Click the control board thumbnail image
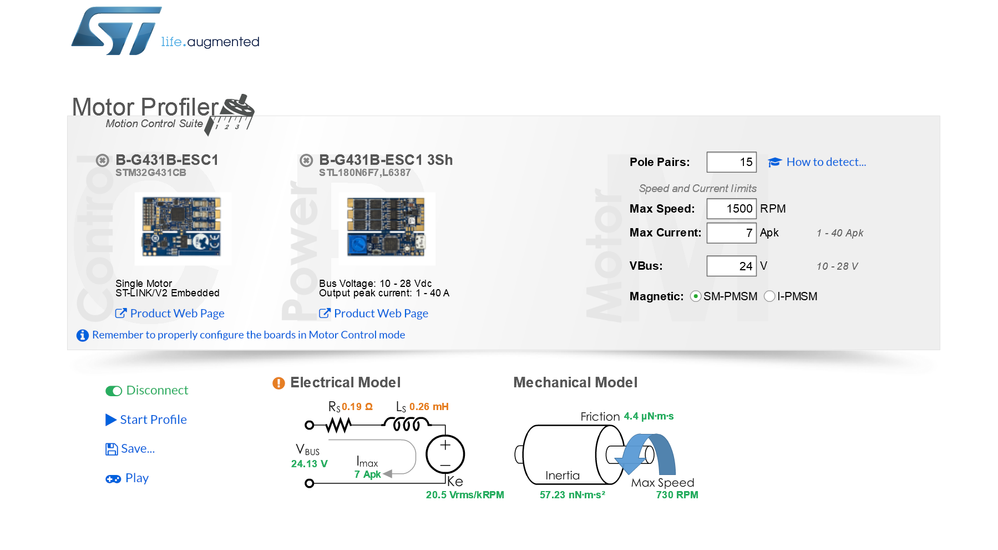The width and height of the screenshot is (998, 550). point(181,227)
